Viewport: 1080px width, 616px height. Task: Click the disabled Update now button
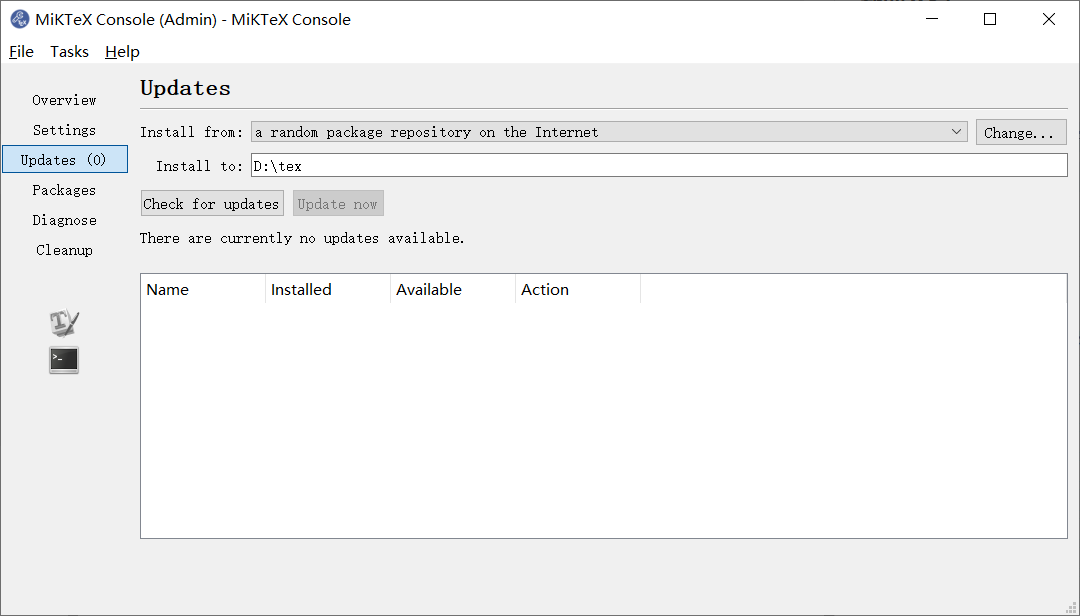point(338,203)
